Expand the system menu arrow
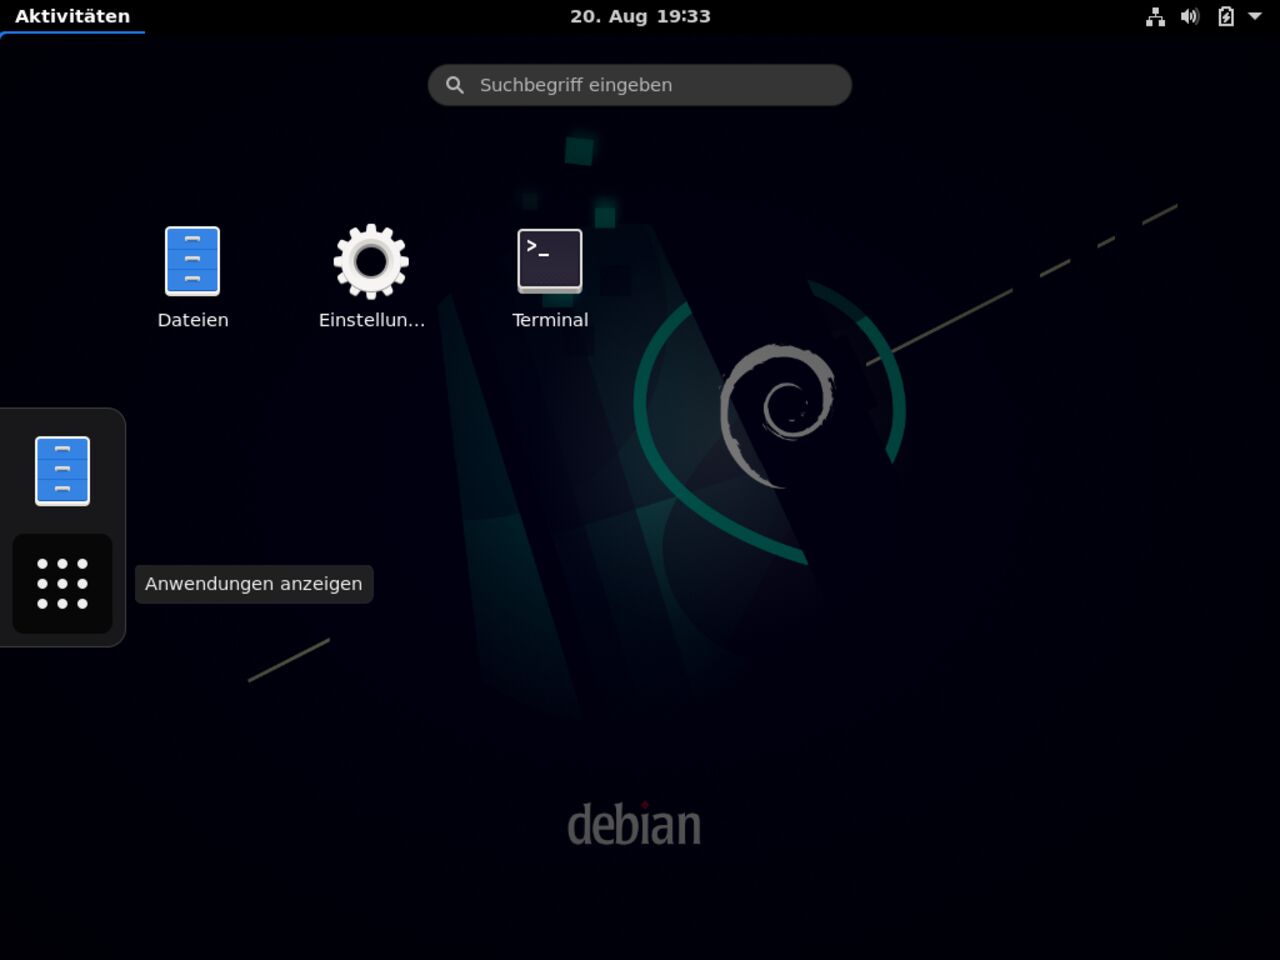The image size is (1280, 960). point(1255,16)
